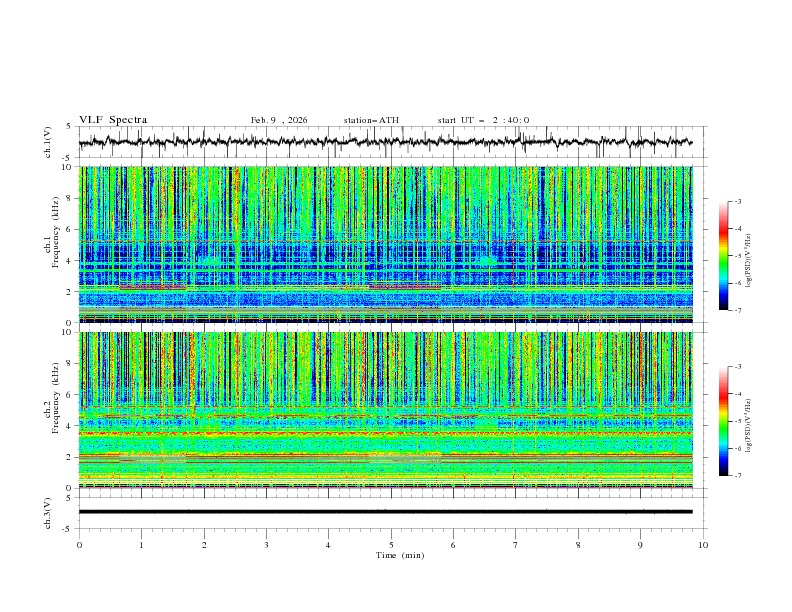This screenshot has height=612, width=792.
Task: Select the 0 minute tick on Time axis
Action: point(79,544)
